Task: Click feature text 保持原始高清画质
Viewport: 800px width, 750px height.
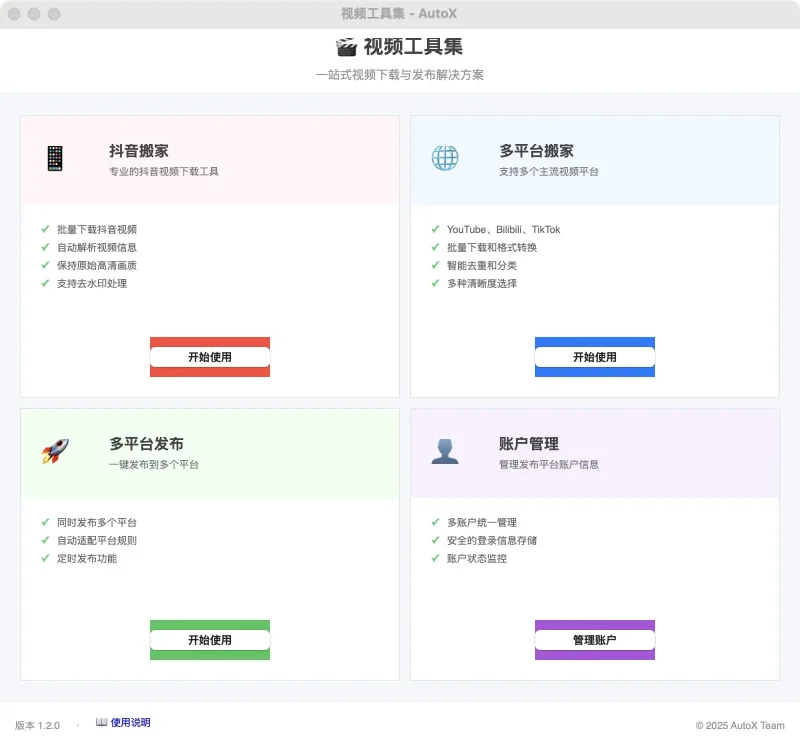Action: (x=97, y=265)
